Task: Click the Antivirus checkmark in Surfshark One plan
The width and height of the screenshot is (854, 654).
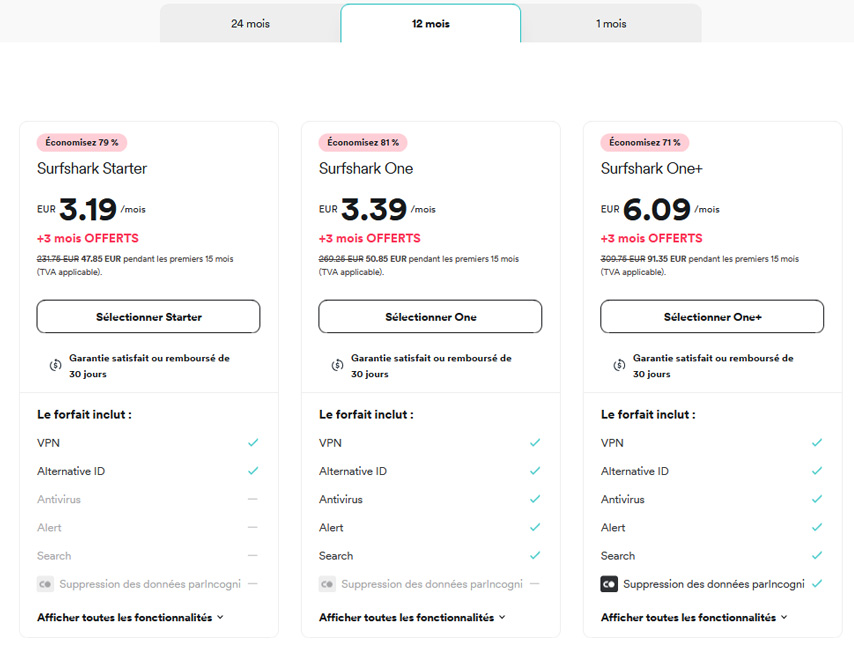Action: pos(535,499)
